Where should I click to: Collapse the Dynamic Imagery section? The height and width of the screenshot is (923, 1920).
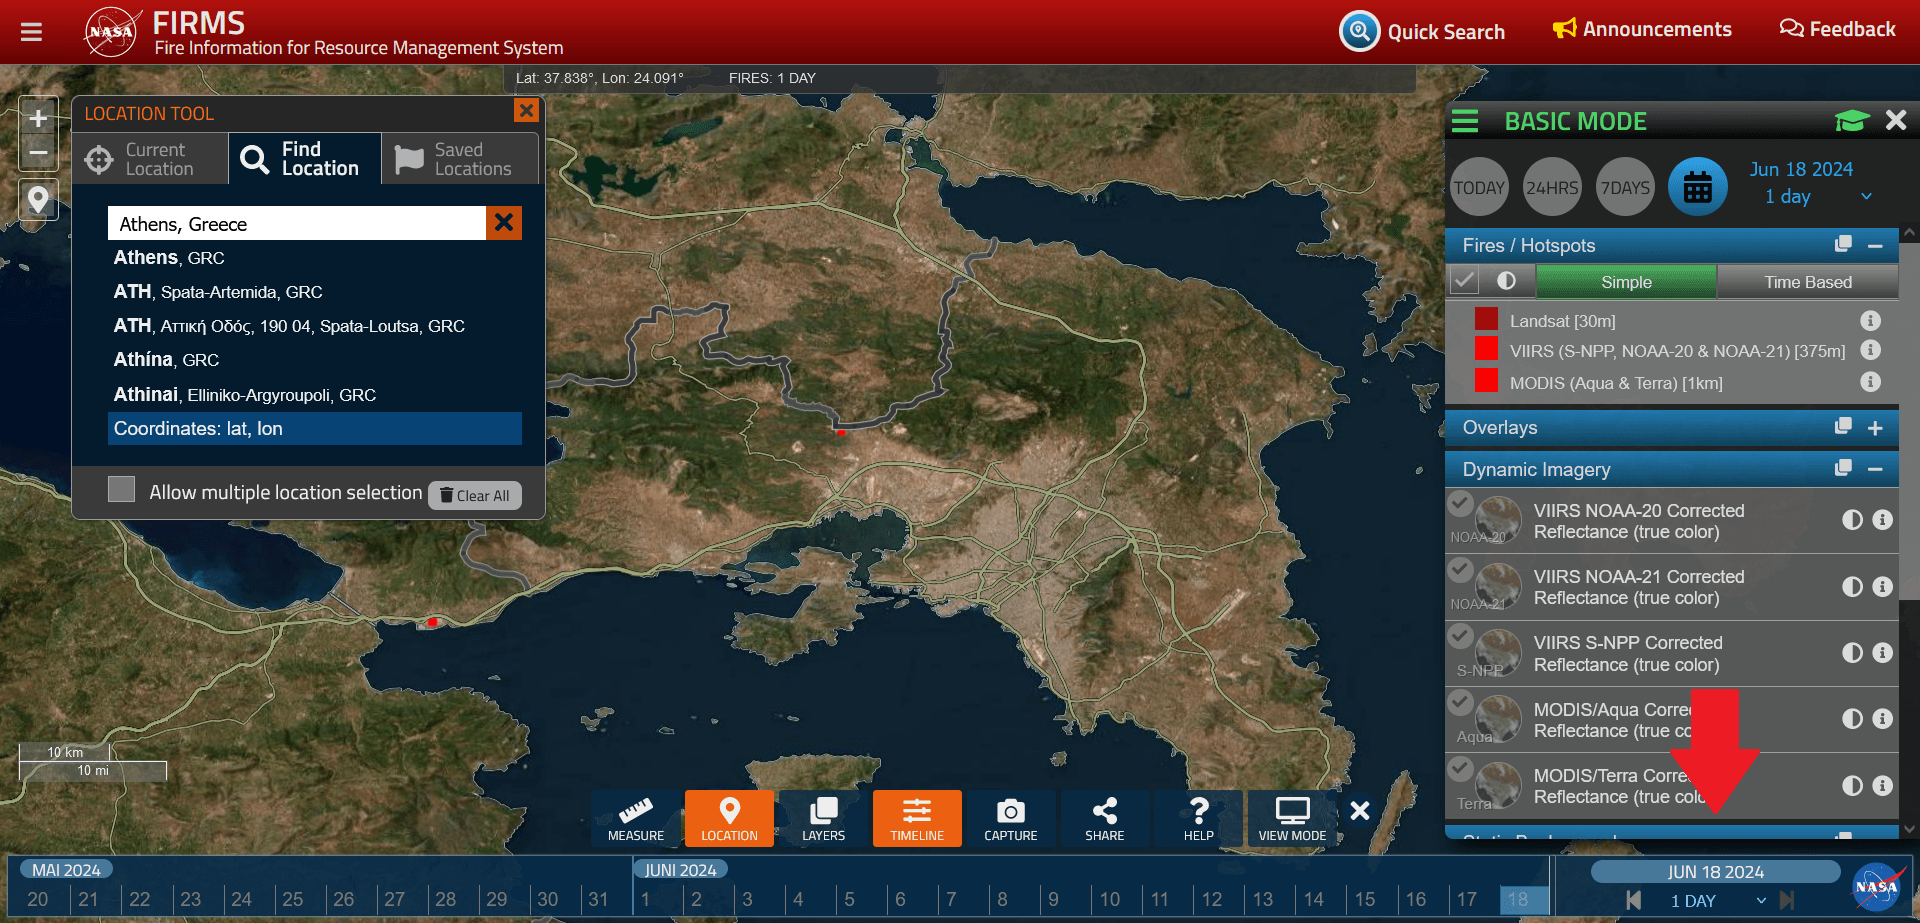[x=1875, y=470]
